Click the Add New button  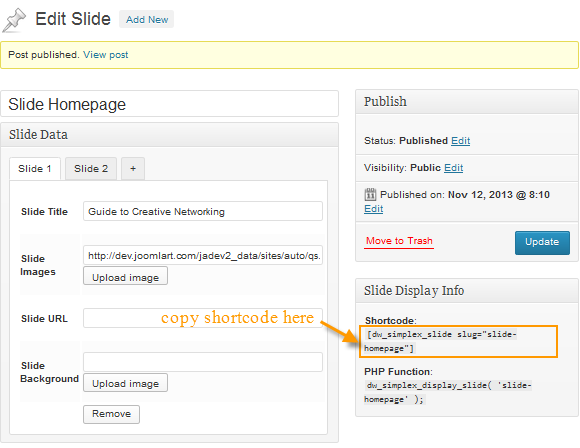146,19
